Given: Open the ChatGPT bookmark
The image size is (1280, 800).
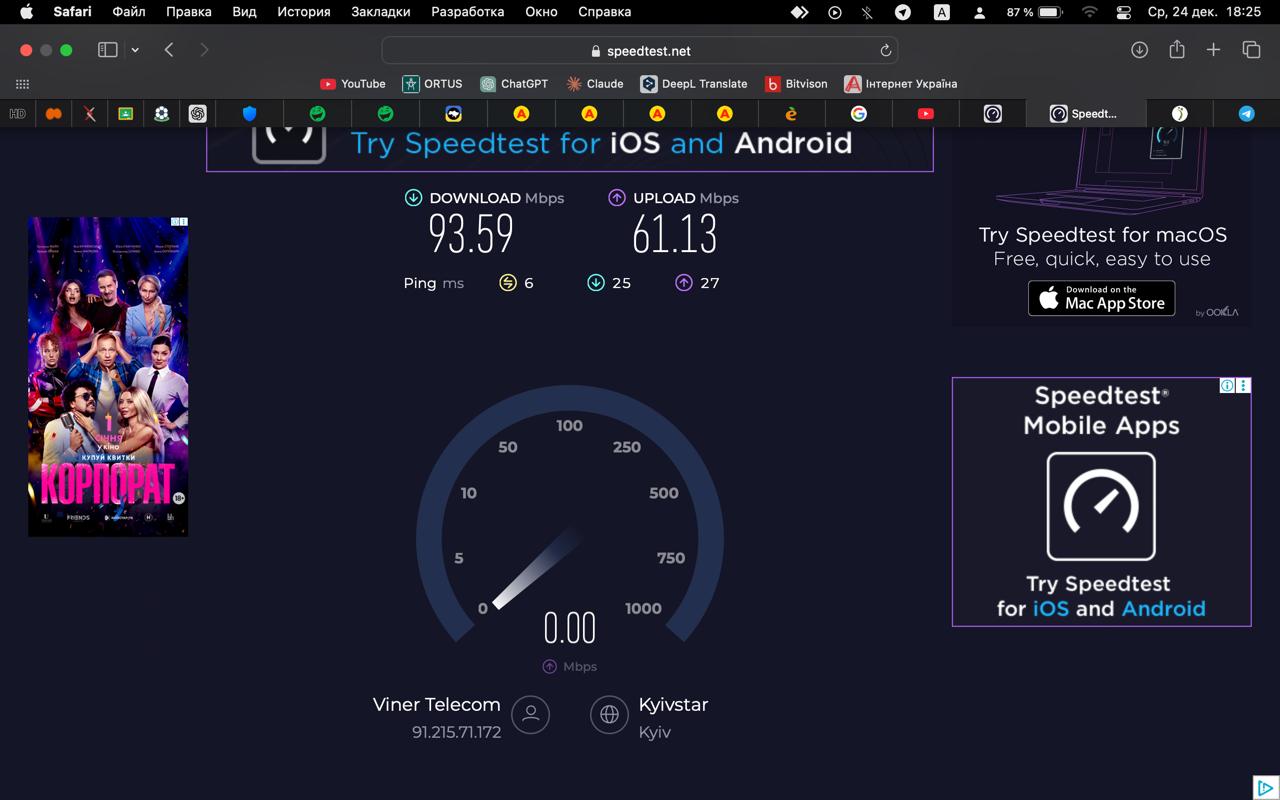Looking at the screenshot, I should [514, 84].
